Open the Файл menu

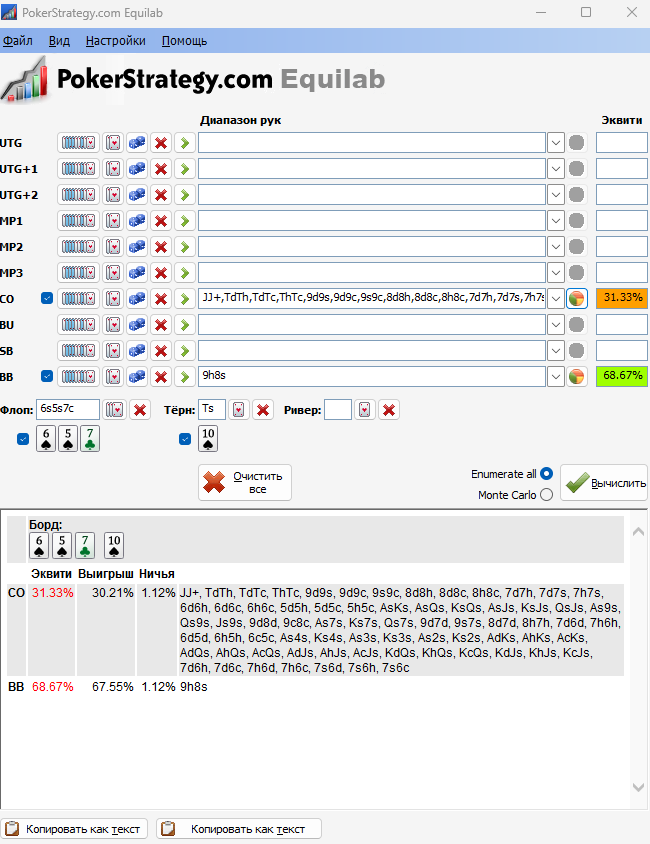tap(18, 41)
